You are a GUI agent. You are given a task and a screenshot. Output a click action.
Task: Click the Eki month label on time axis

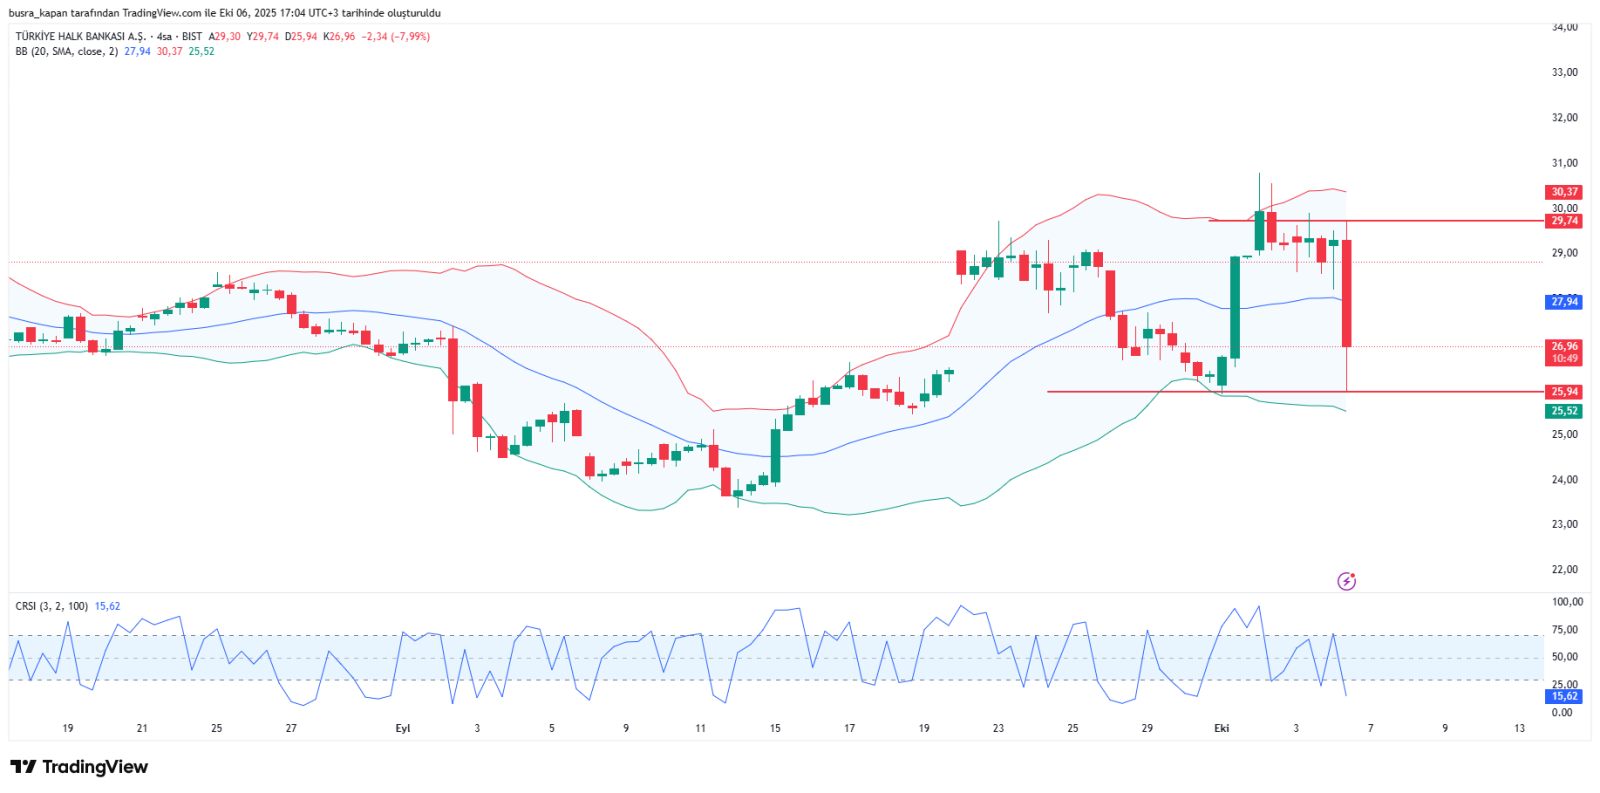pyautogui.click(x=1221, y=728)
